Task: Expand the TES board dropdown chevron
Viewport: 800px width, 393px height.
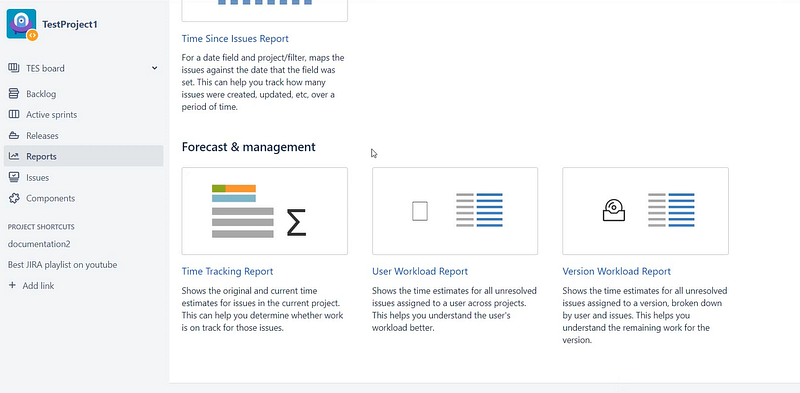Action: click(155, 68)
